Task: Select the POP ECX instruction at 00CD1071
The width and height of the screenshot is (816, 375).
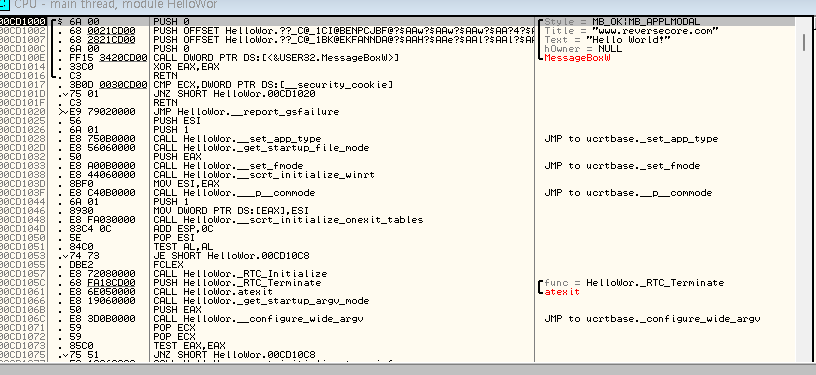Action: click(x=174, y=328)
